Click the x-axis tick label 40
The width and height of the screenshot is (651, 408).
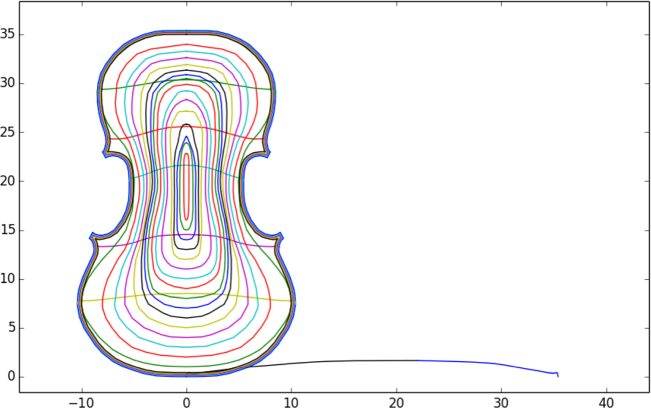[606, 400]
